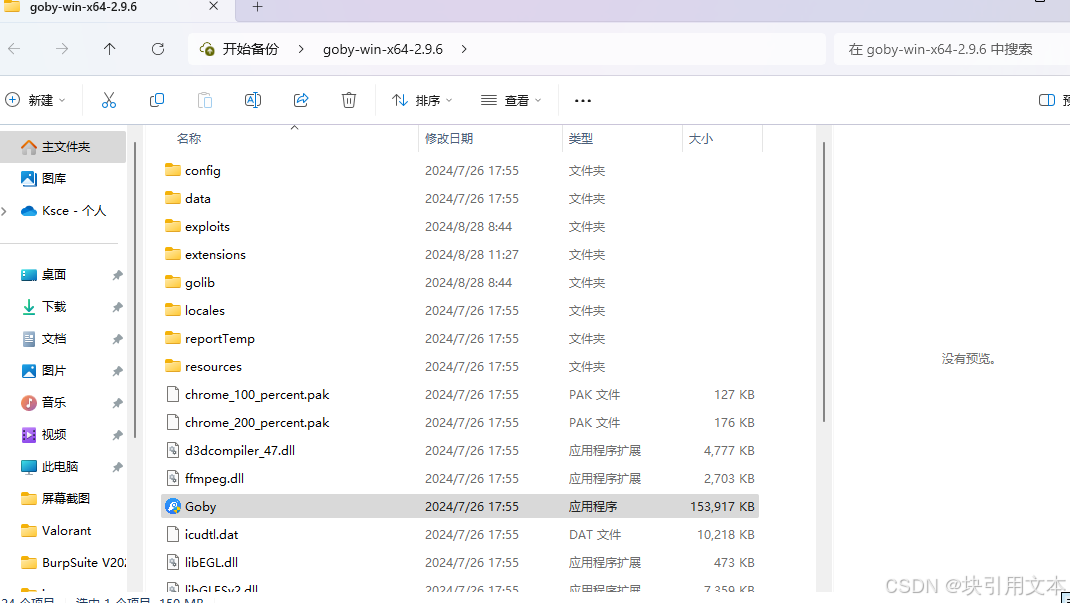Open the View (查看) dropdown
1070x603 pixels.
(x=511, y=100)
